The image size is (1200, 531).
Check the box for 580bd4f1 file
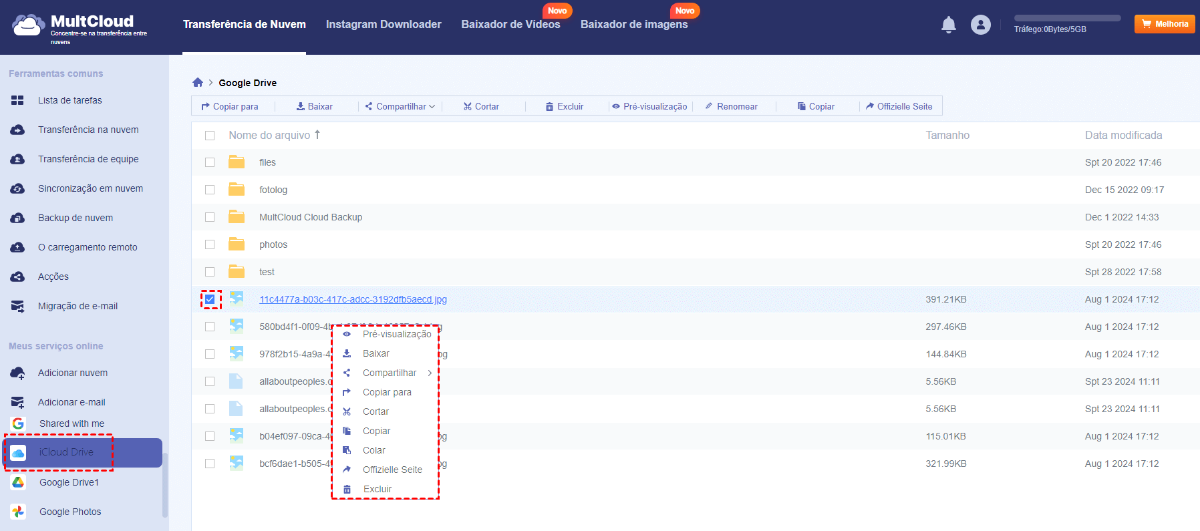[x=210, y=326]
